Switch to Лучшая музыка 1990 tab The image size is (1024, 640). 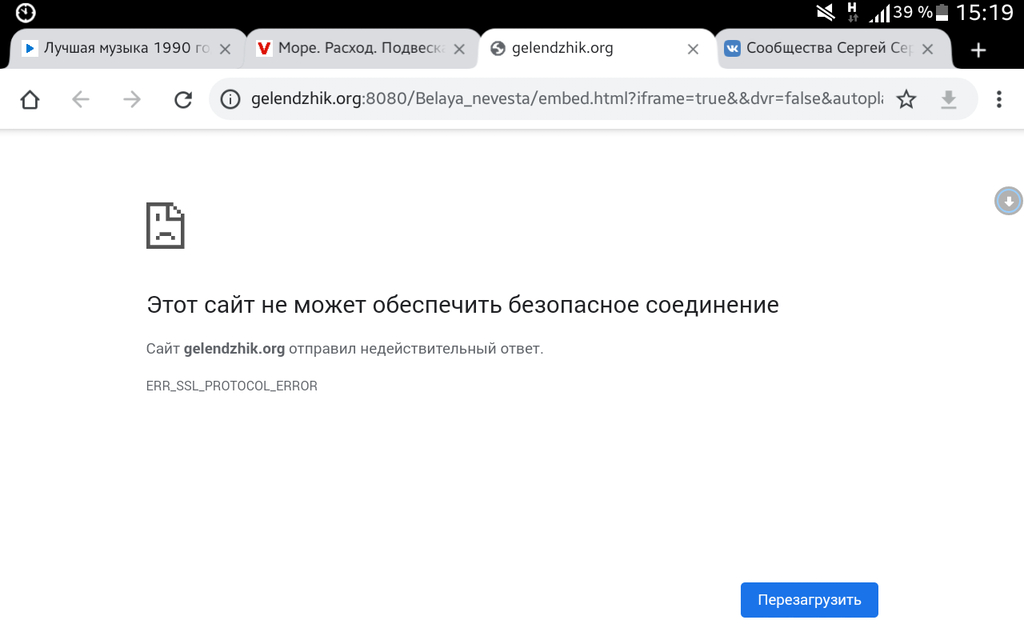115,48
